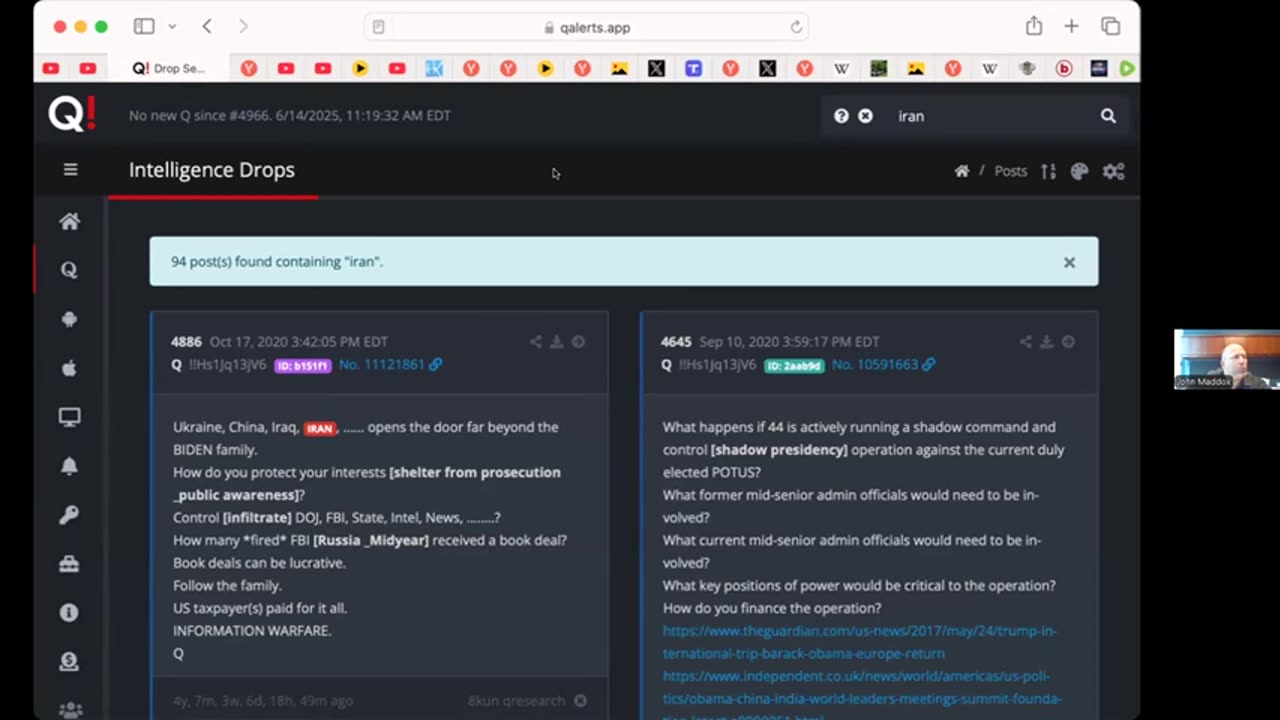Image resolution: width=1280 pixels, height=720 pixels.
Task: Click the 'Posts' breadcrumb
Action: tap(1010, 171)
